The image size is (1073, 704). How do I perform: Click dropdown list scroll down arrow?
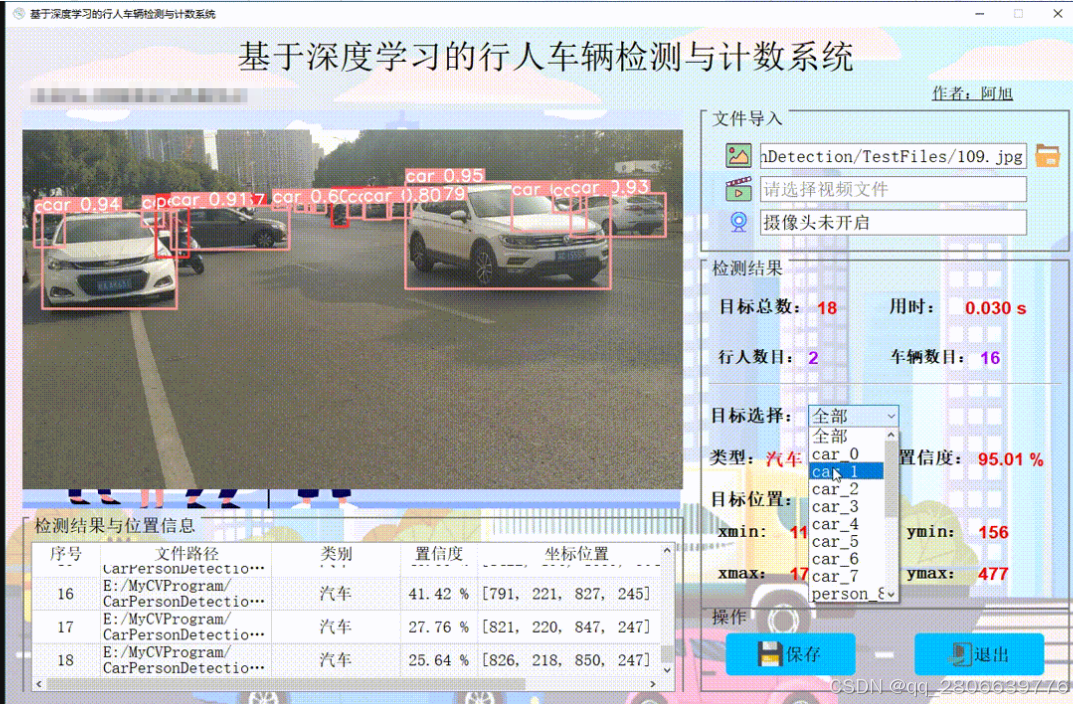coord(891,595)
